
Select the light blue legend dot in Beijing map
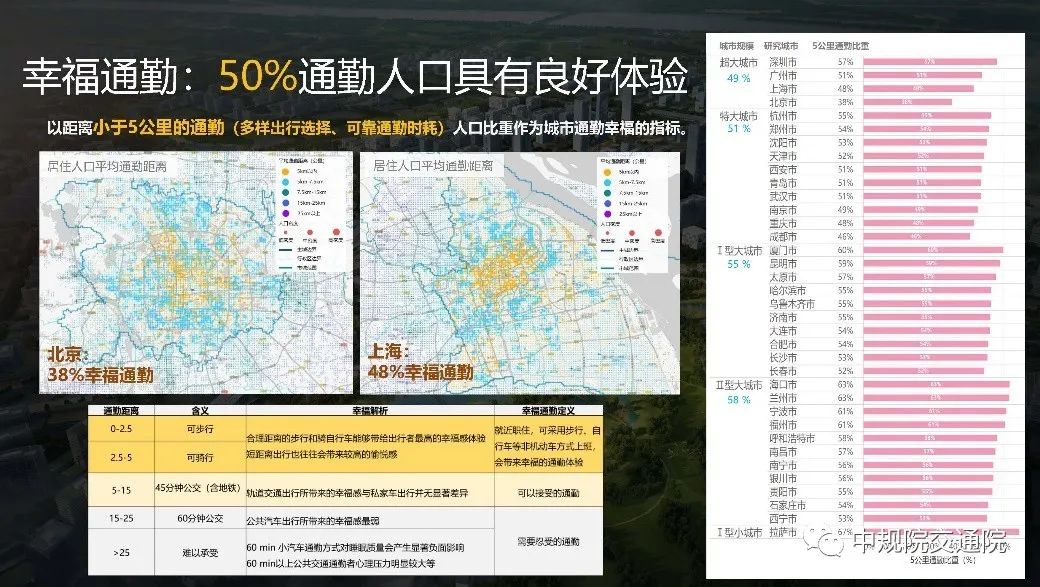click(285, 182)
